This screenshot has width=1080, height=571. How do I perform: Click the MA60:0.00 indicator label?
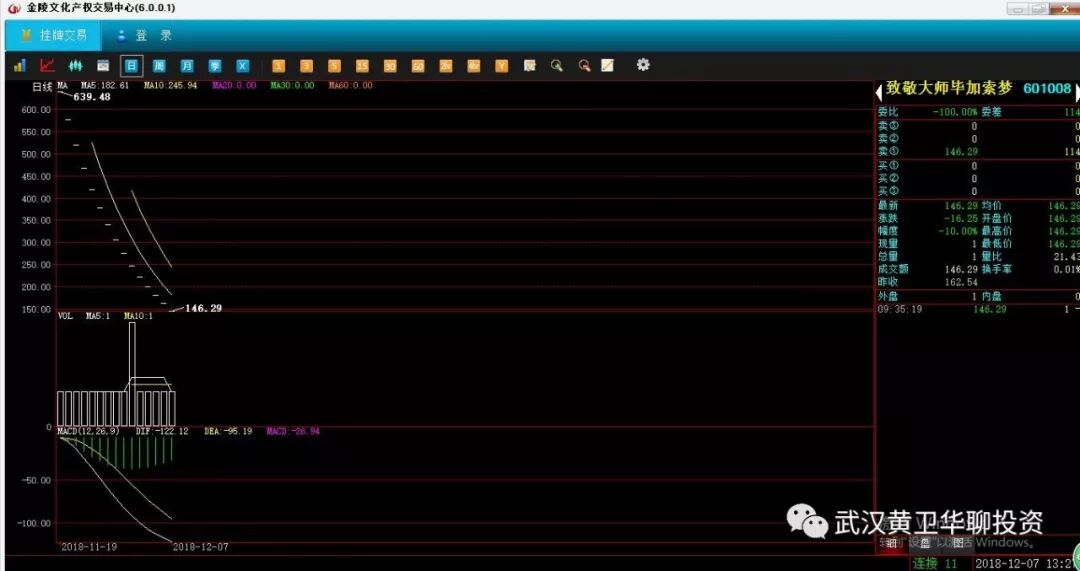(x=351, y=85)
